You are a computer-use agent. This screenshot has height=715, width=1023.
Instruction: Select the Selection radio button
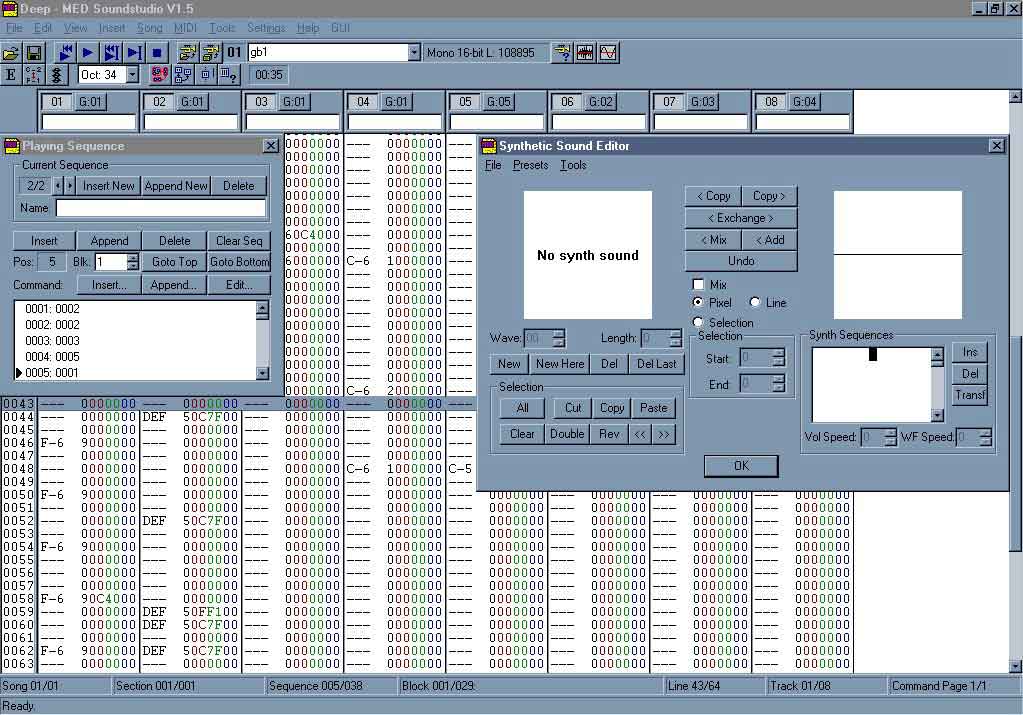point(699,322)
